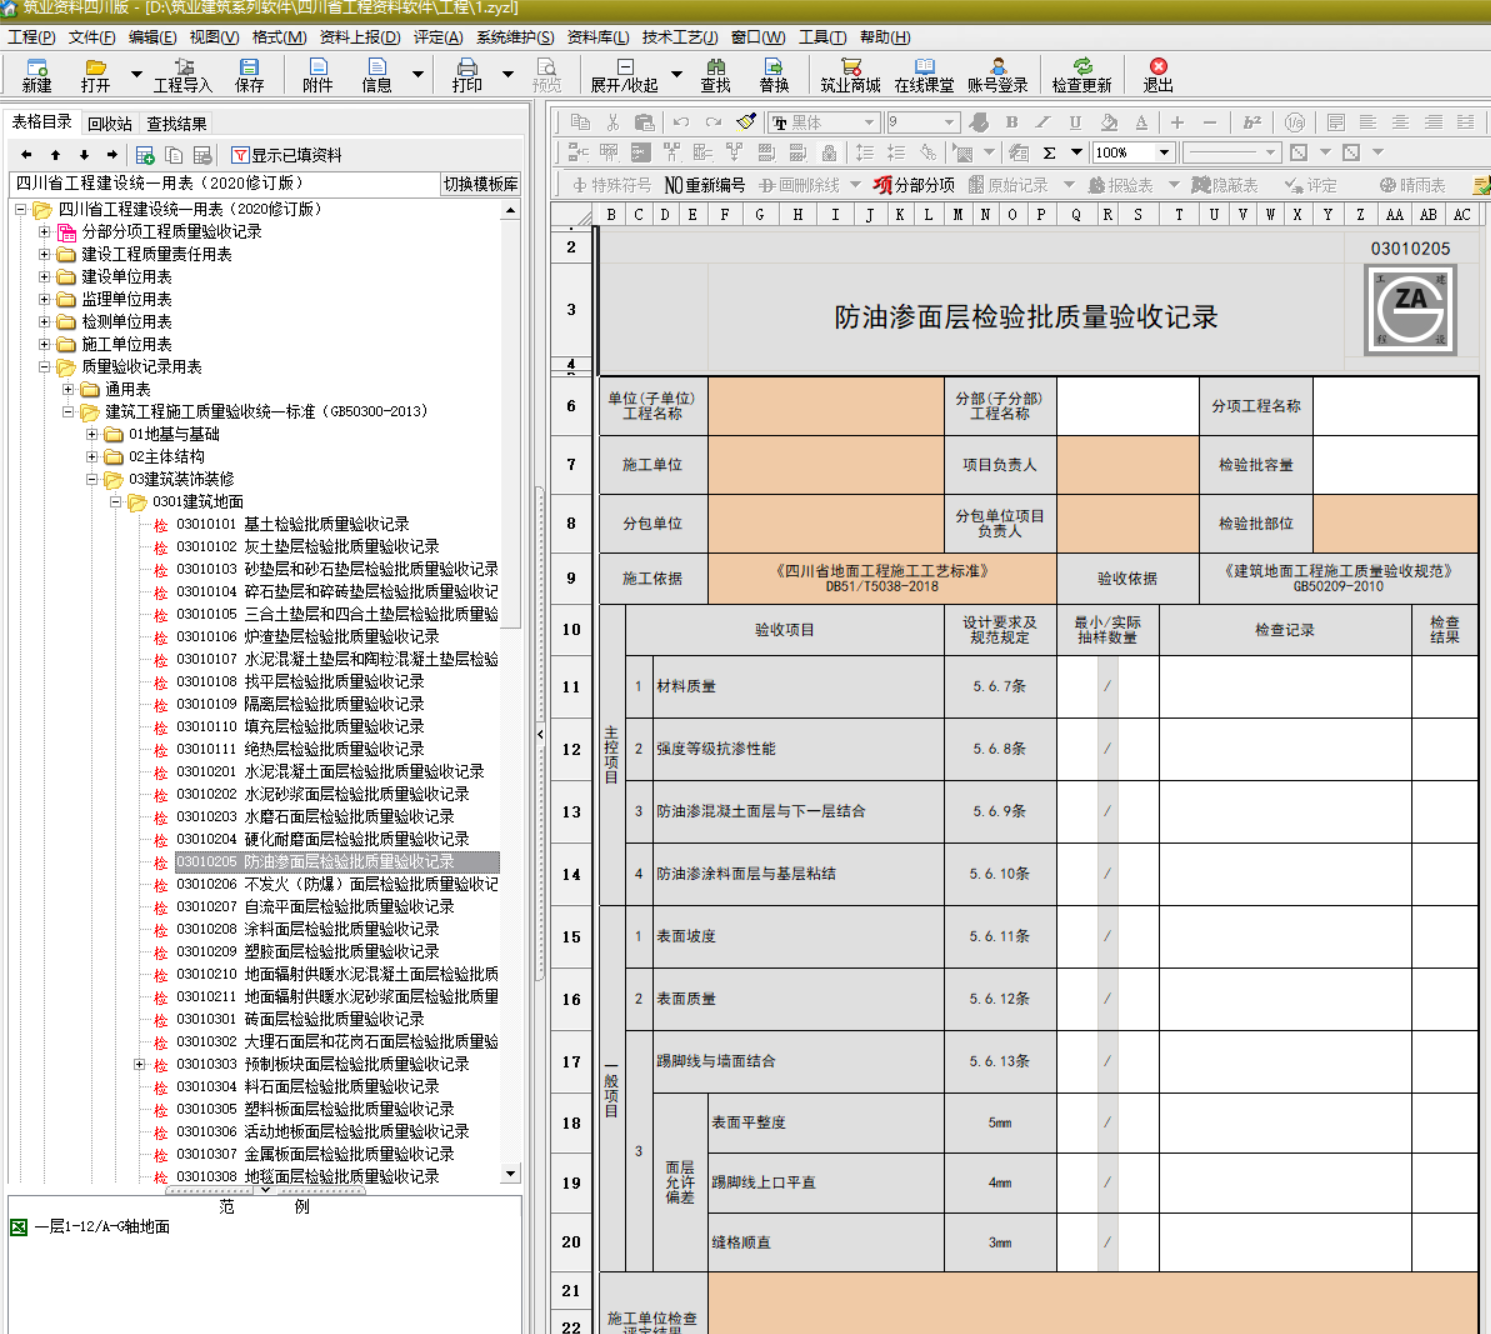Select 03010206 不发火(防爆)面层 record
The width and height of the screenshot is (1491, 1334).
(337, 884)
